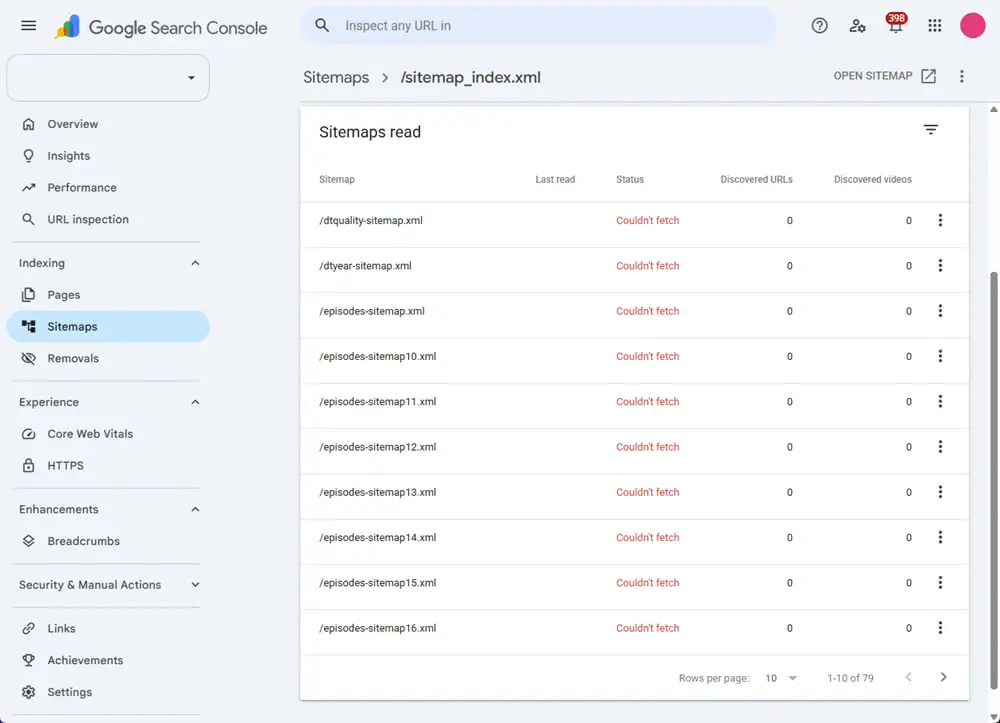Open user and permissions settings icon

pos(857,26)
